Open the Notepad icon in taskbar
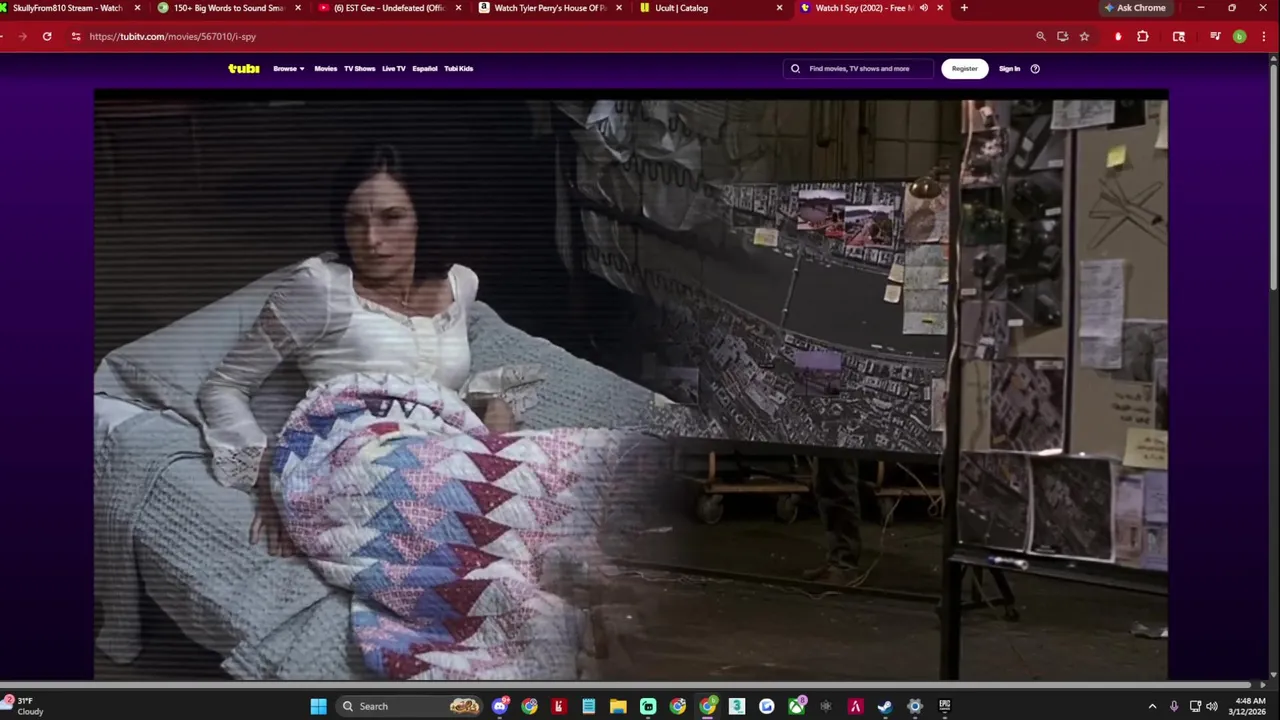The height and width of the screenshot is (720, 1280). [589, 706]
